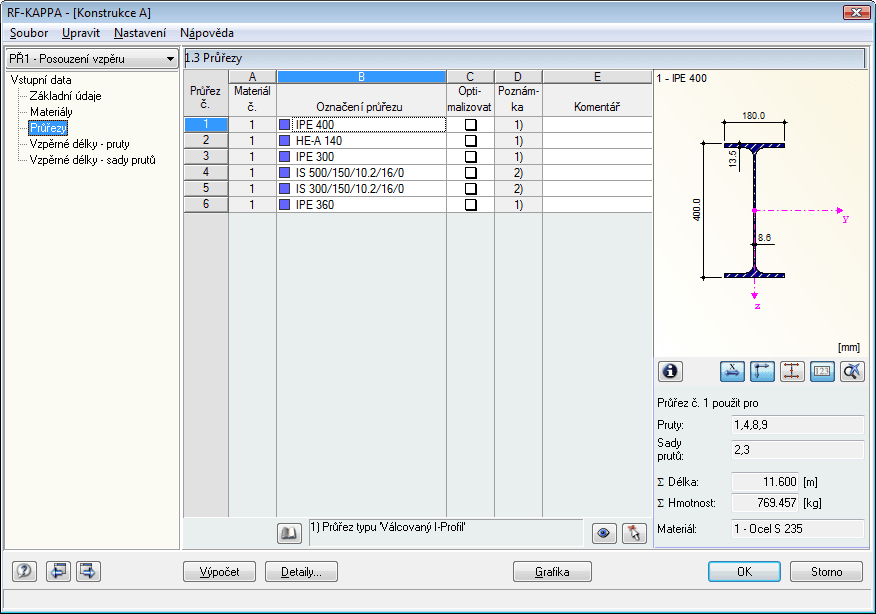Click the IS 300/150/10.2/16/0 cell
The image size is (876, 614).
point(361,189)
